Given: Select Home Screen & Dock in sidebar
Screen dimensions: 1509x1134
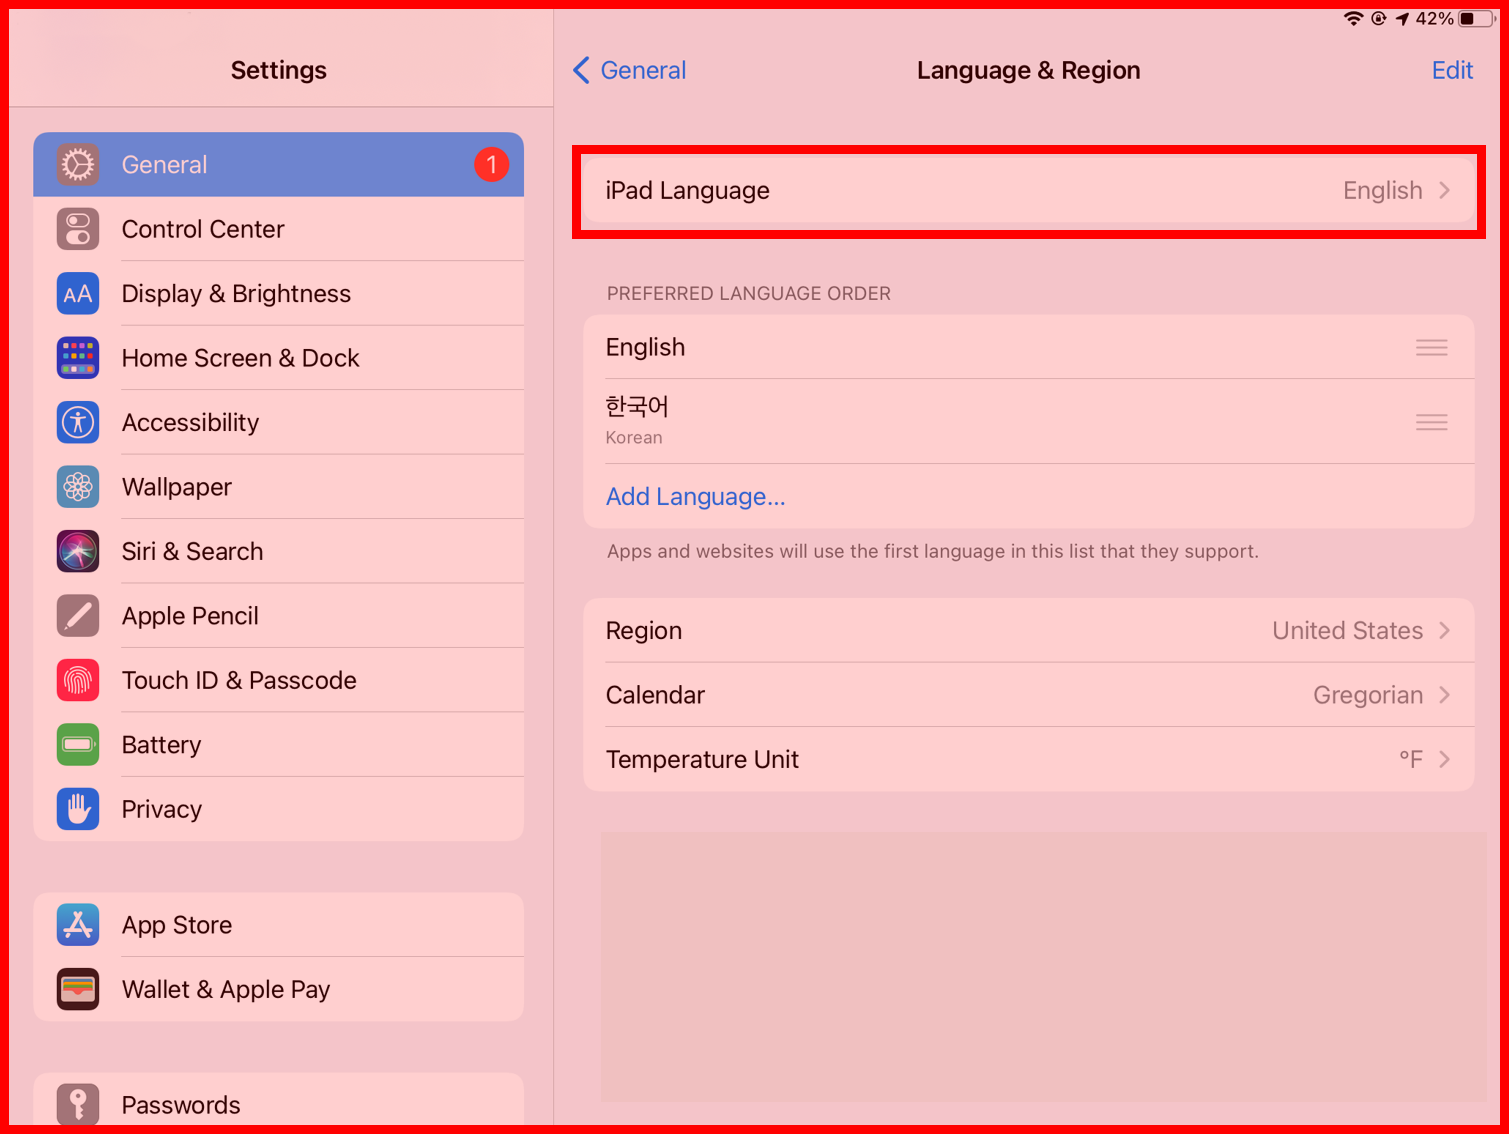Looking at the screenshot, I should 279,358.
